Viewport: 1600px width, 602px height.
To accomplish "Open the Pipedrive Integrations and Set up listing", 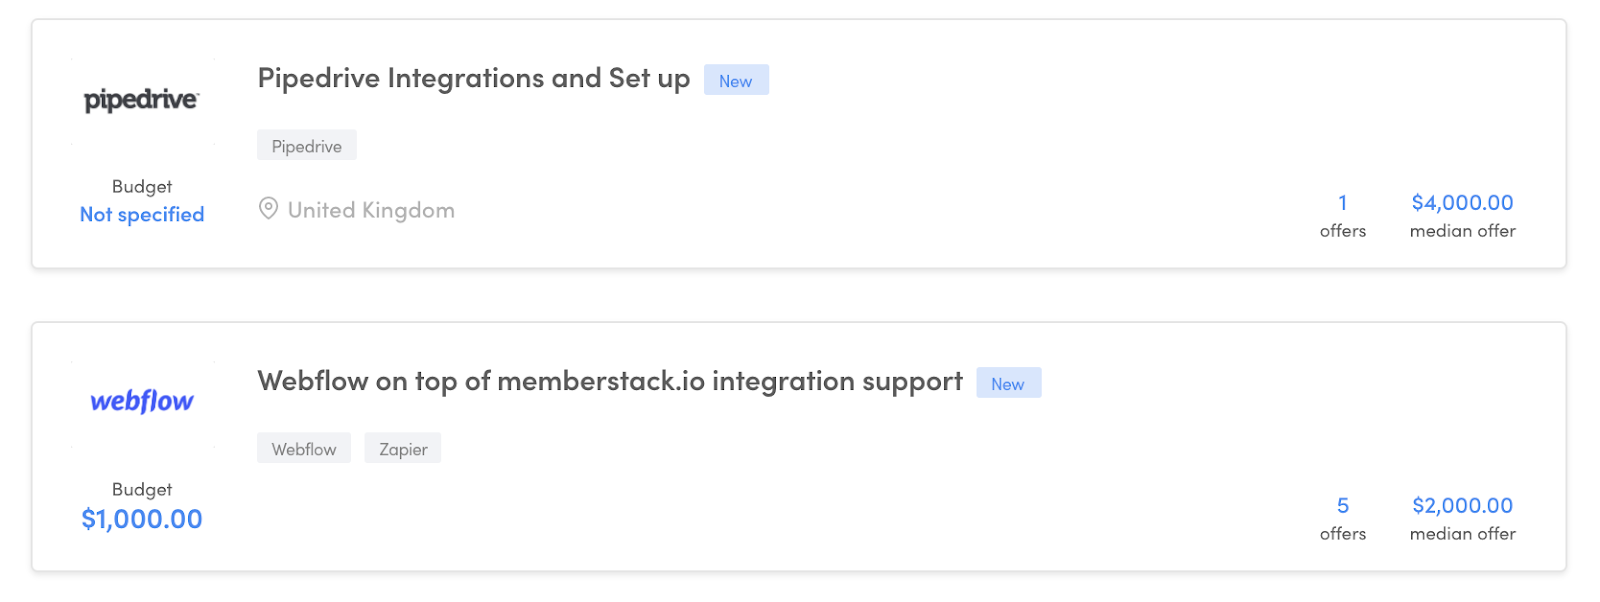I will click(473, 79).
